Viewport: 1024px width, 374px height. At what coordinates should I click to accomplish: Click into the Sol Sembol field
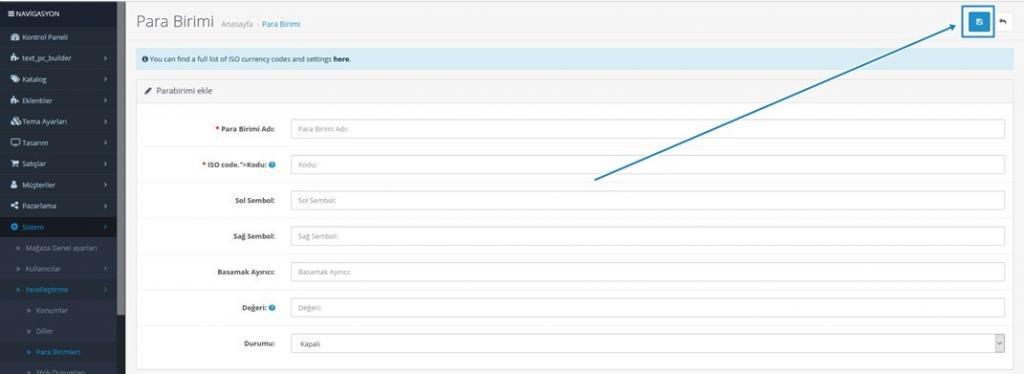[x=647, y=200]
